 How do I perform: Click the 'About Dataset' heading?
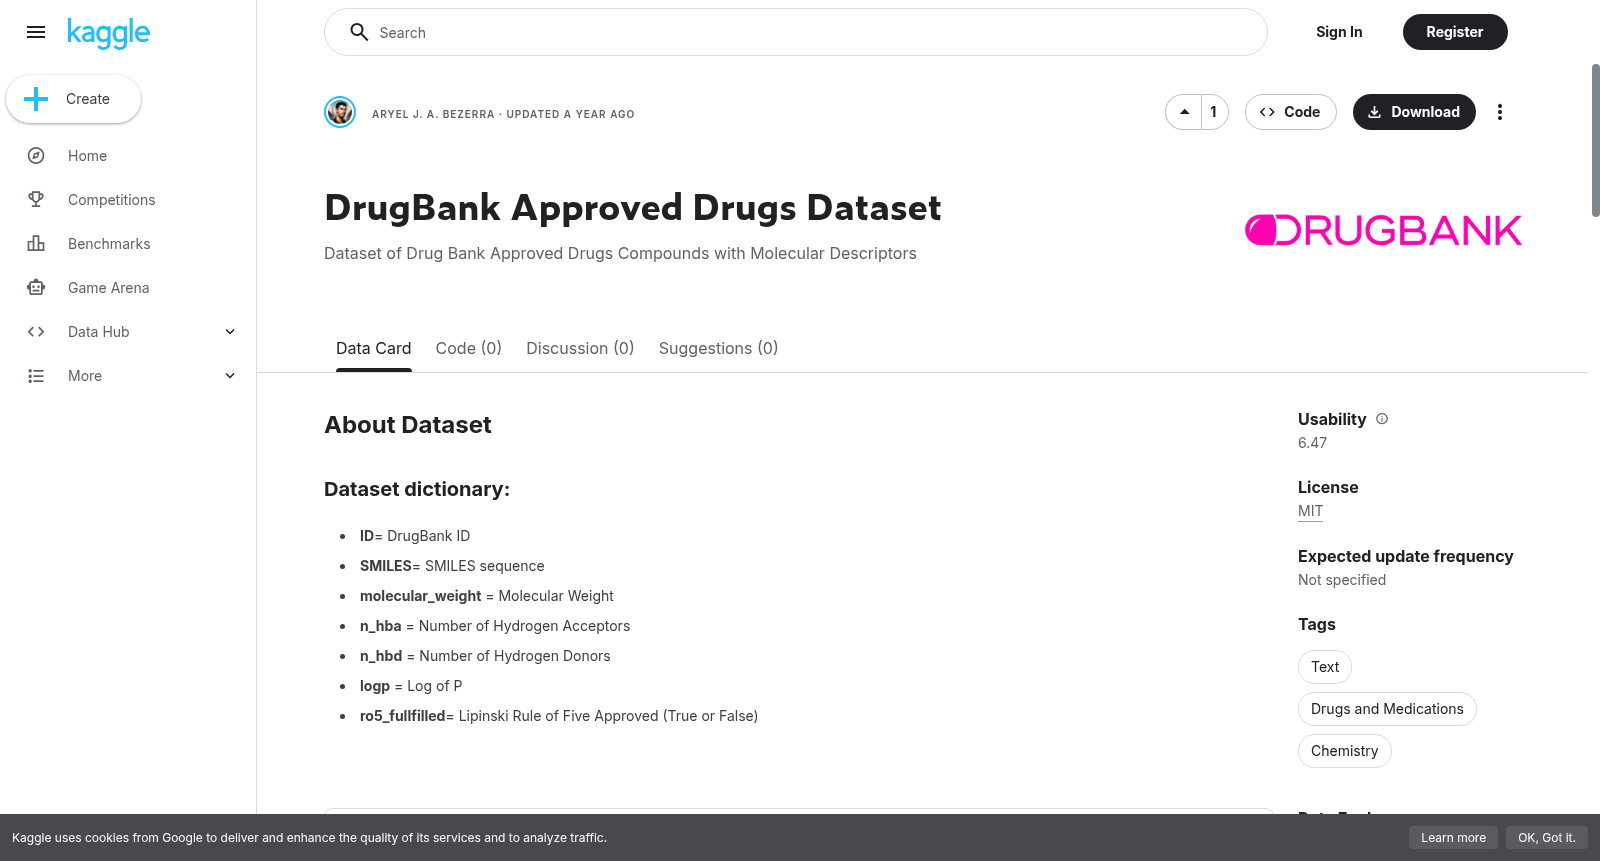(408, 425)
